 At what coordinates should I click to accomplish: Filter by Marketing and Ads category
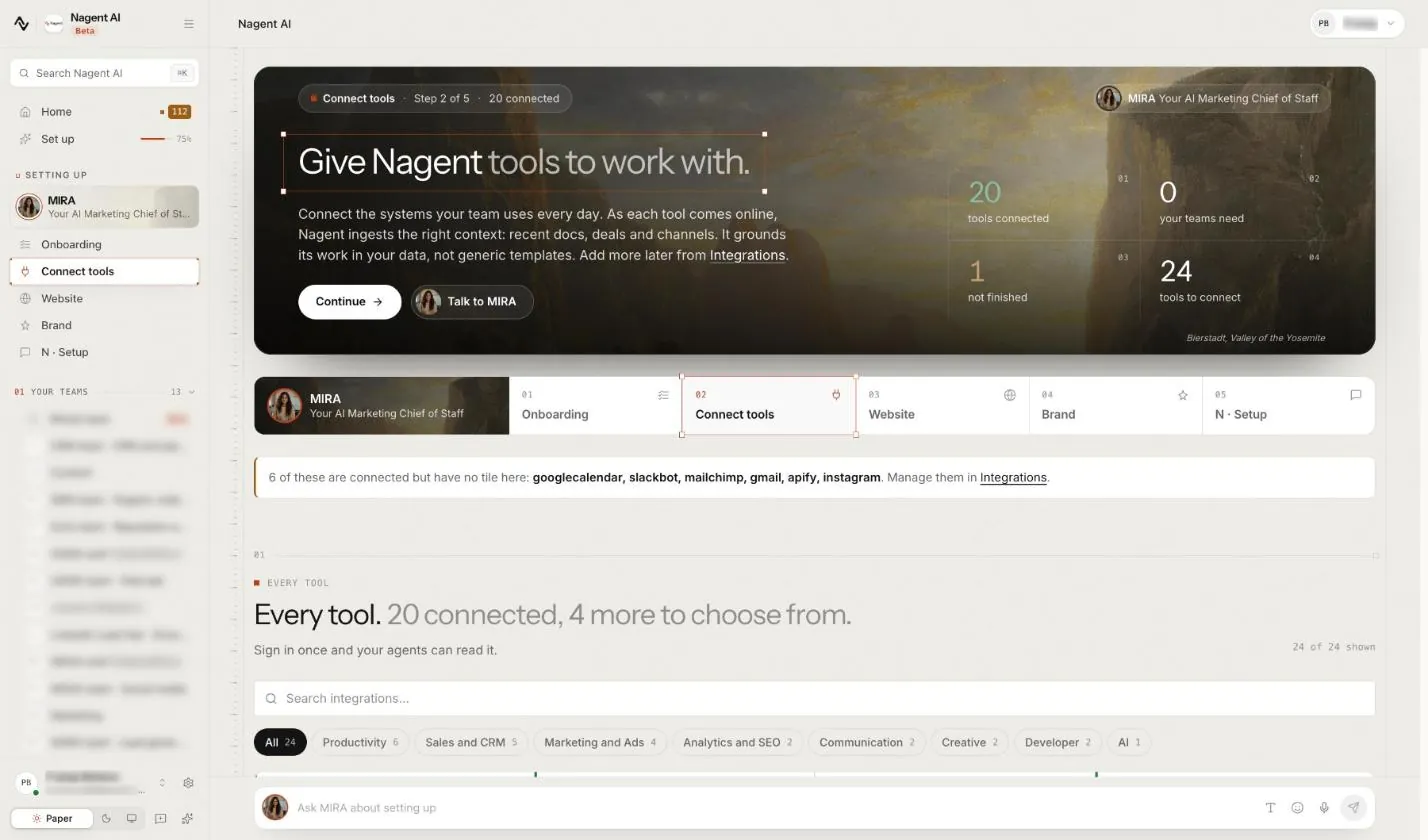[x=599, y=742]
